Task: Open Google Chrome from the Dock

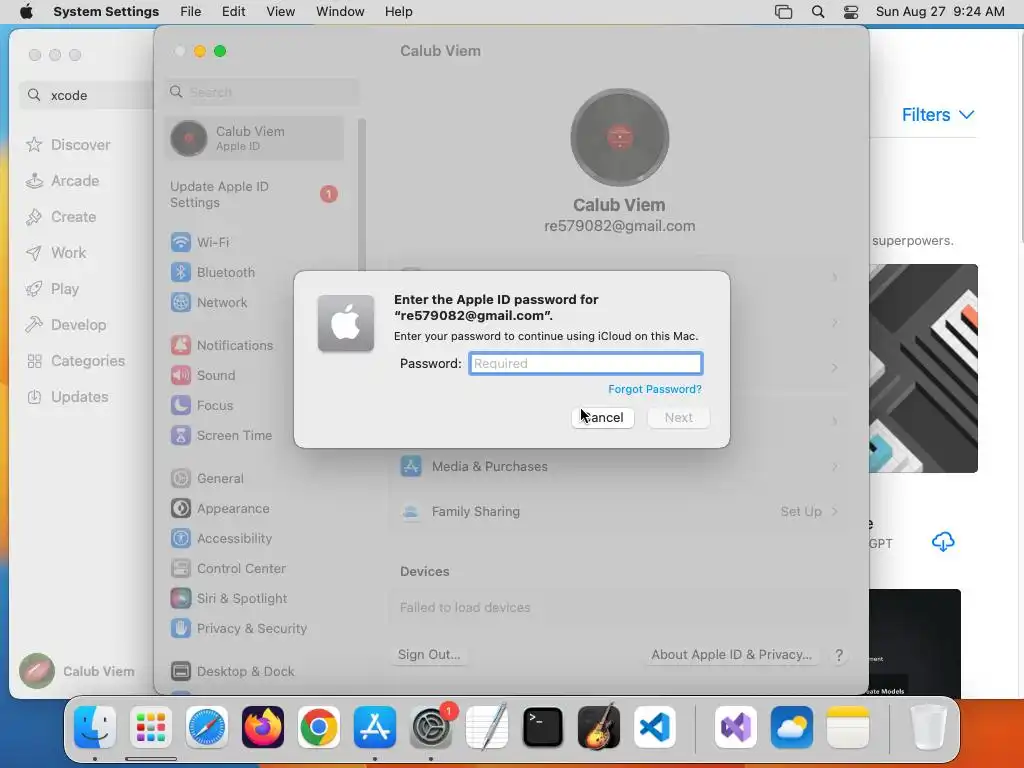Action: click(319, 727)
